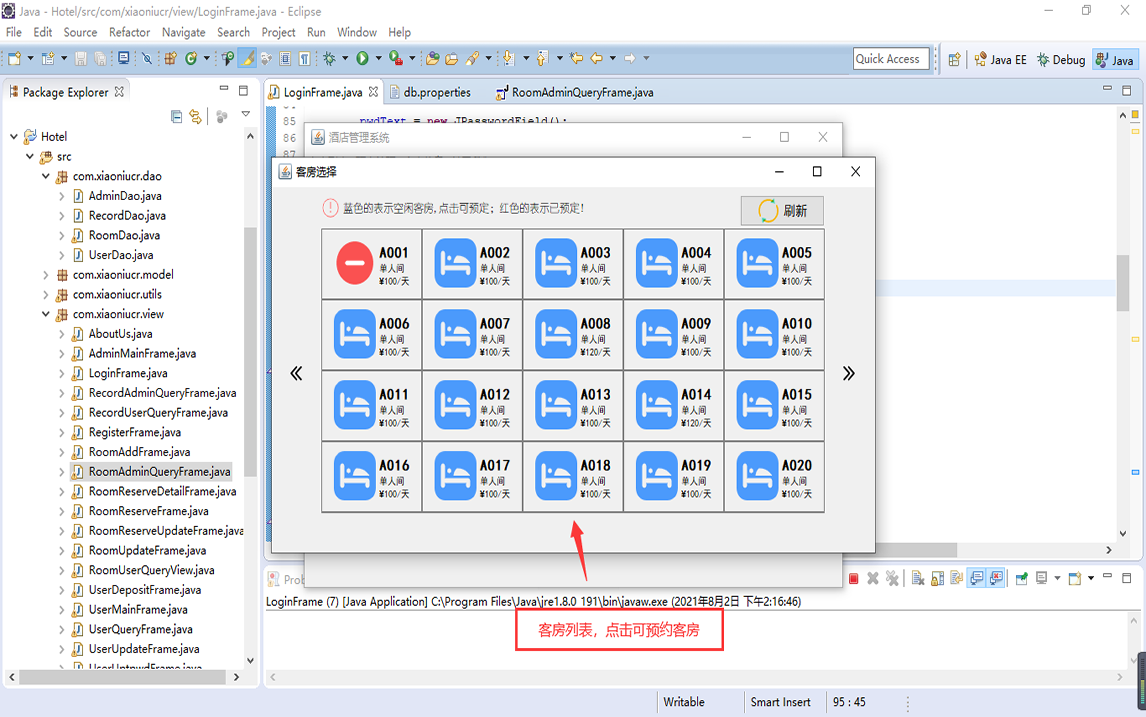Click the red Terminate button in Console
The width and height of the screenshot is (1146, 717).
pyautogui.click(x=854, y=578)
